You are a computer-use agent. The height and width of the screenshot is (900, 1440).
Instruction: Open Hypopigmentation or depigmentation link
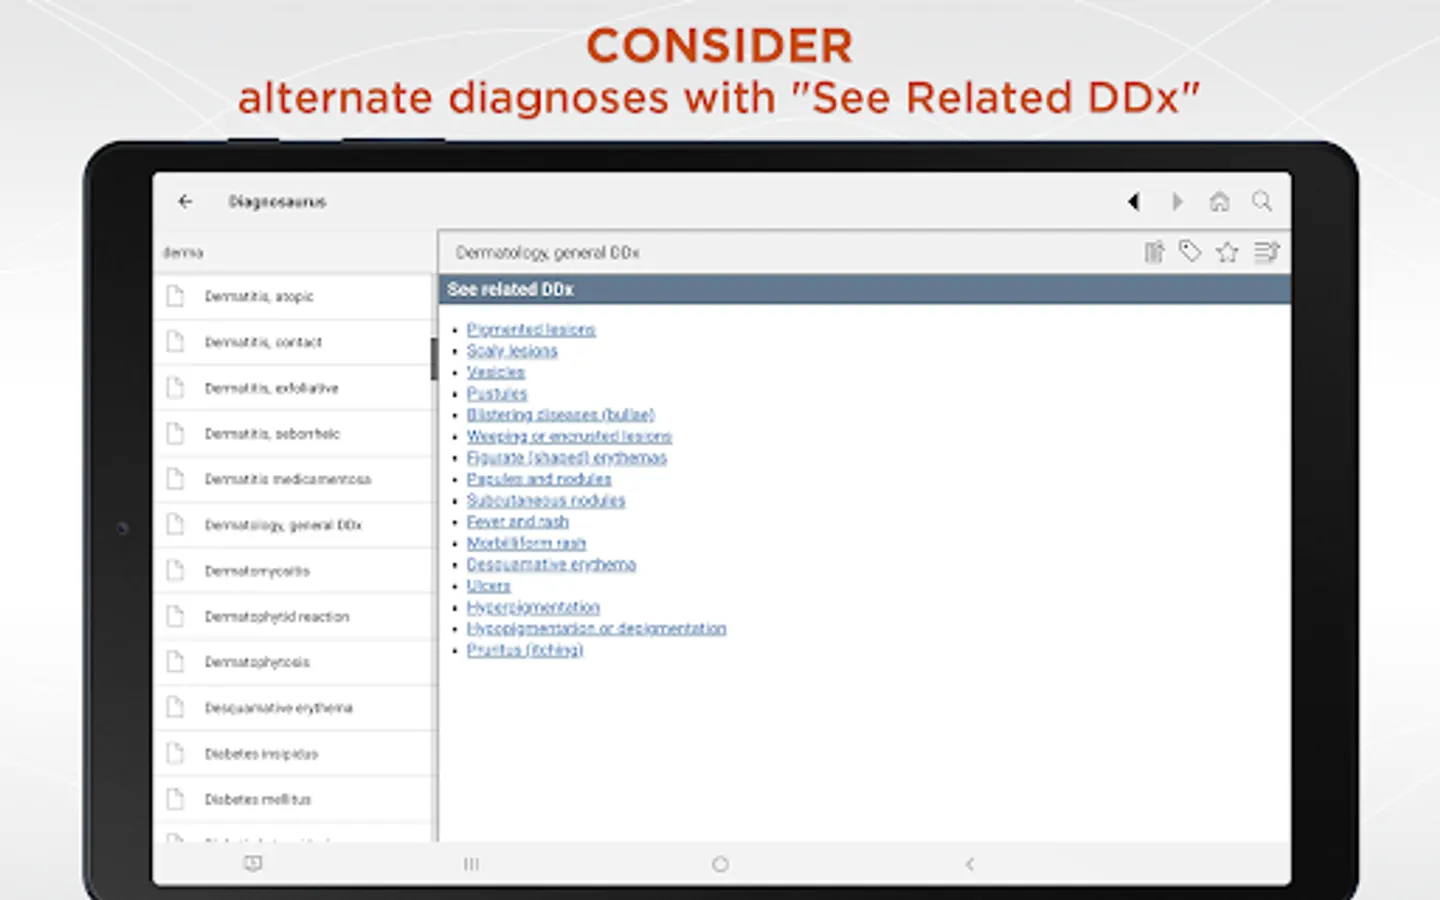point(596,628)
